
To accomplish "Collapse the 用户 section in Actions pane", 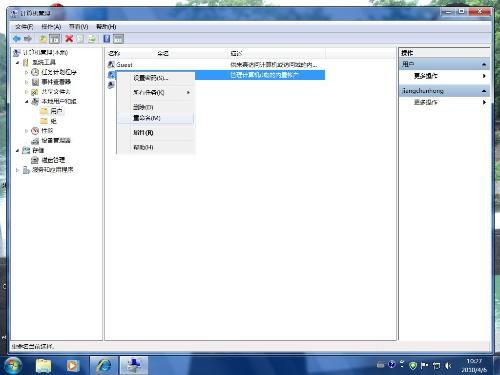I will pos(484,64).
